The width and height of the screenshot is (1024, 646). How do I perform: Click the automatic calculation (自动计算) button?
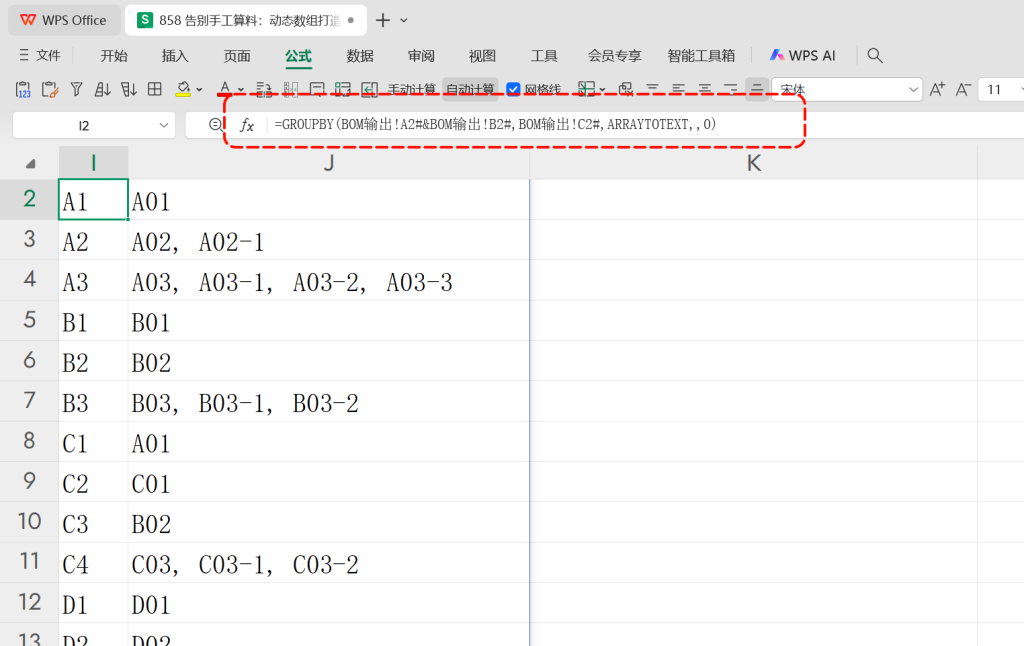[x=470, y=89]
